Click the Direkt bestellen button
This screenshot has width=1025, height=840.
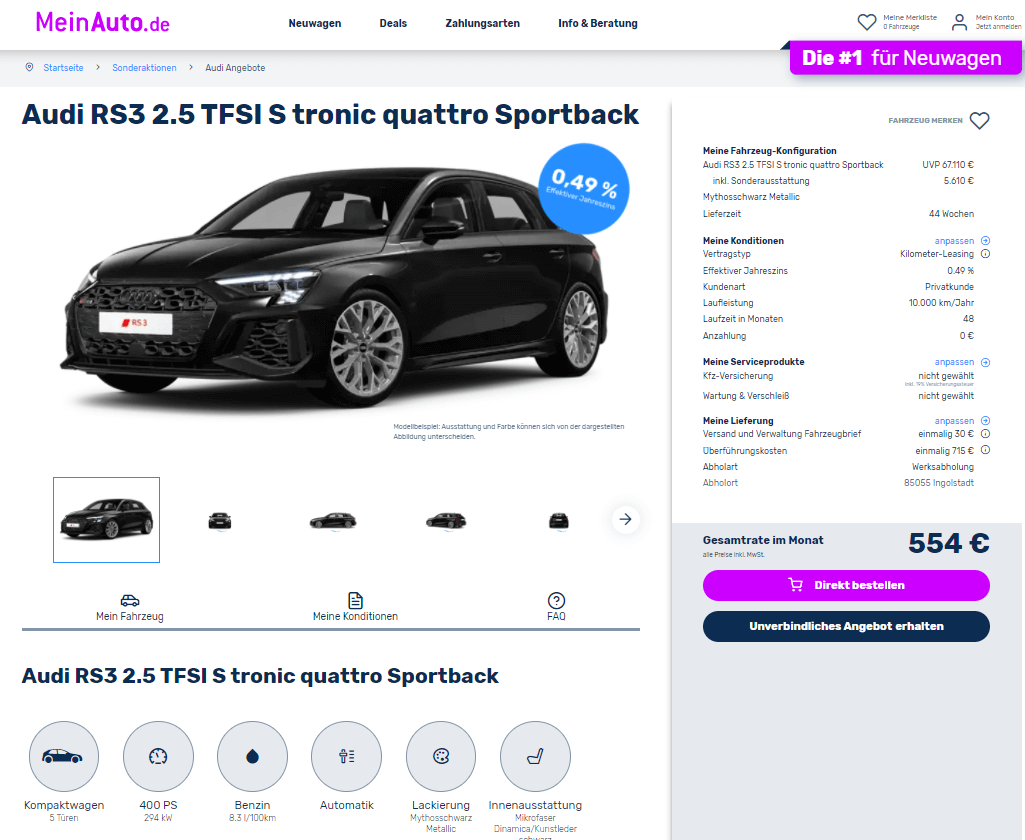click(846, 585)
